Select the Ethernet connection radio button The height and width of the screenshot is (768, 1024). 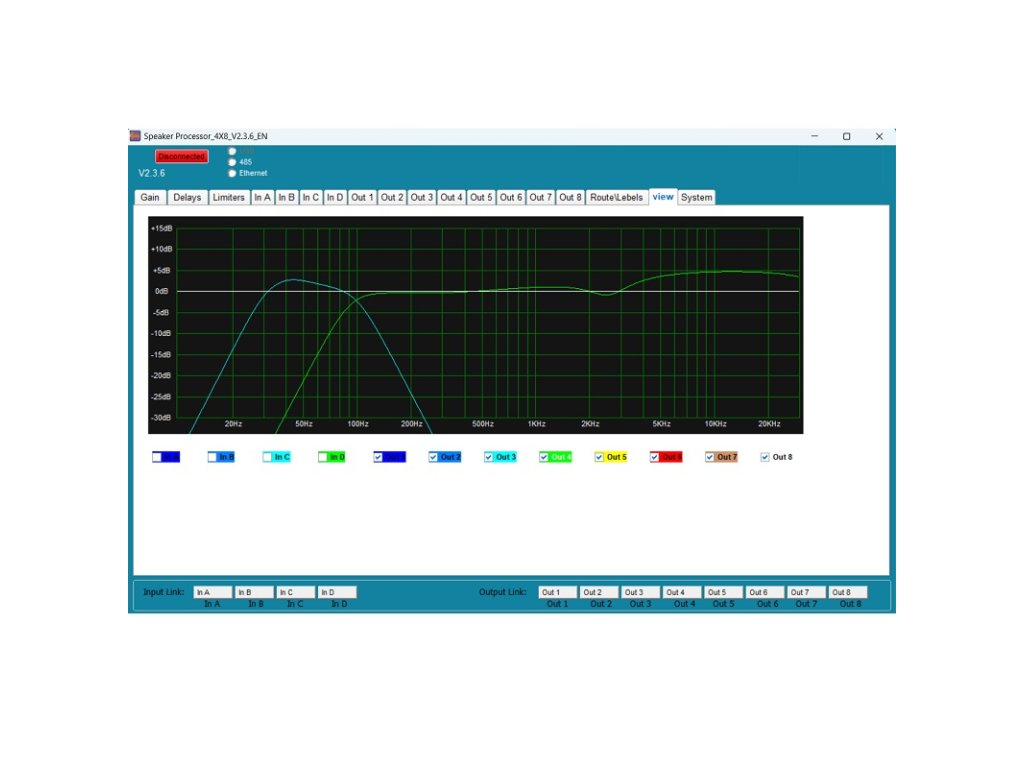pos(233,173)
